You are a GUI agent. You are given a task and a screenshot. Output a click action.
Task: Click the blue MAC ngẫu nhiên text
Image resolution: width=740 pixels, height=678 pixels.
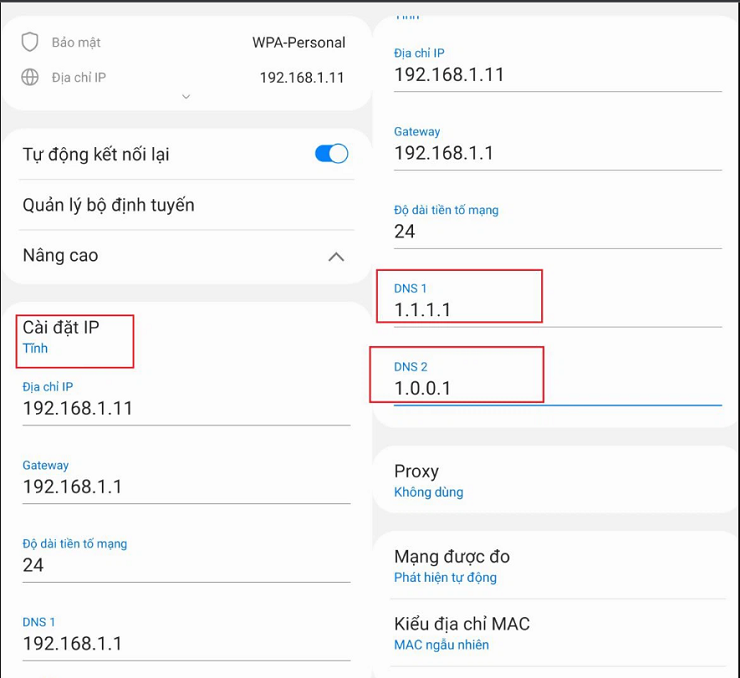coord(441,645)
